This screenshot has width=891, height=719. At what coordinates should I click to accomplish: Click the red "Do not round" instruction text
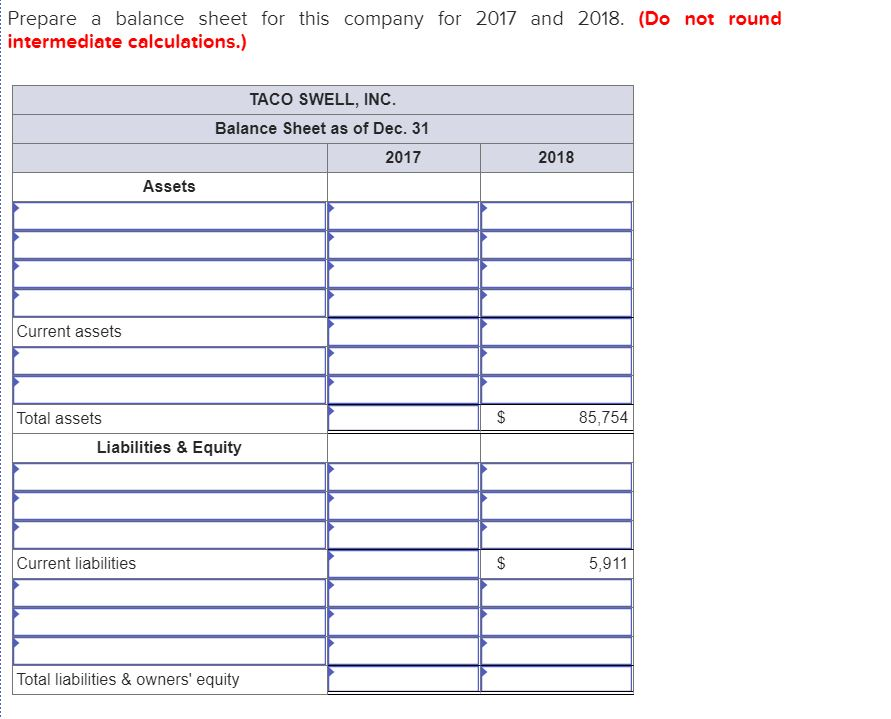[710, 18]
